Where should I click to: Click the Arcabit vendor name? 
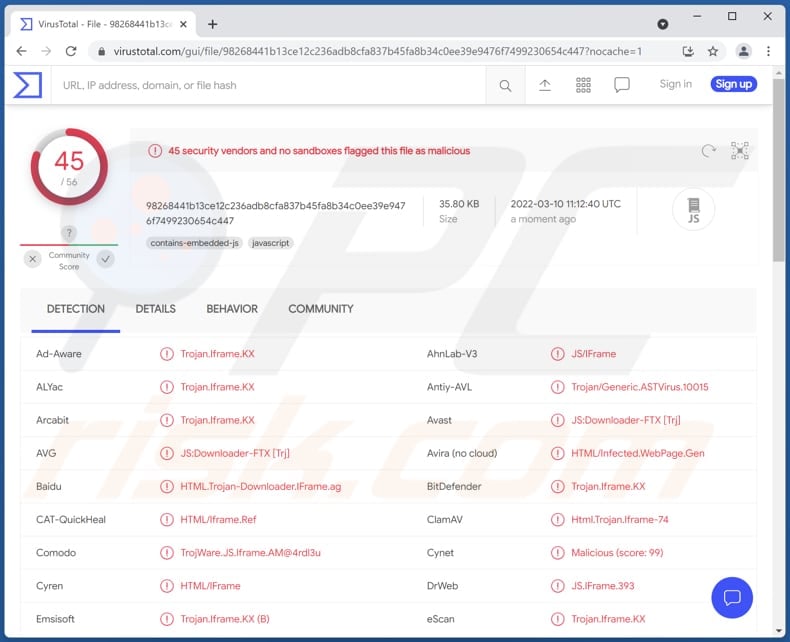coord(52,420)
